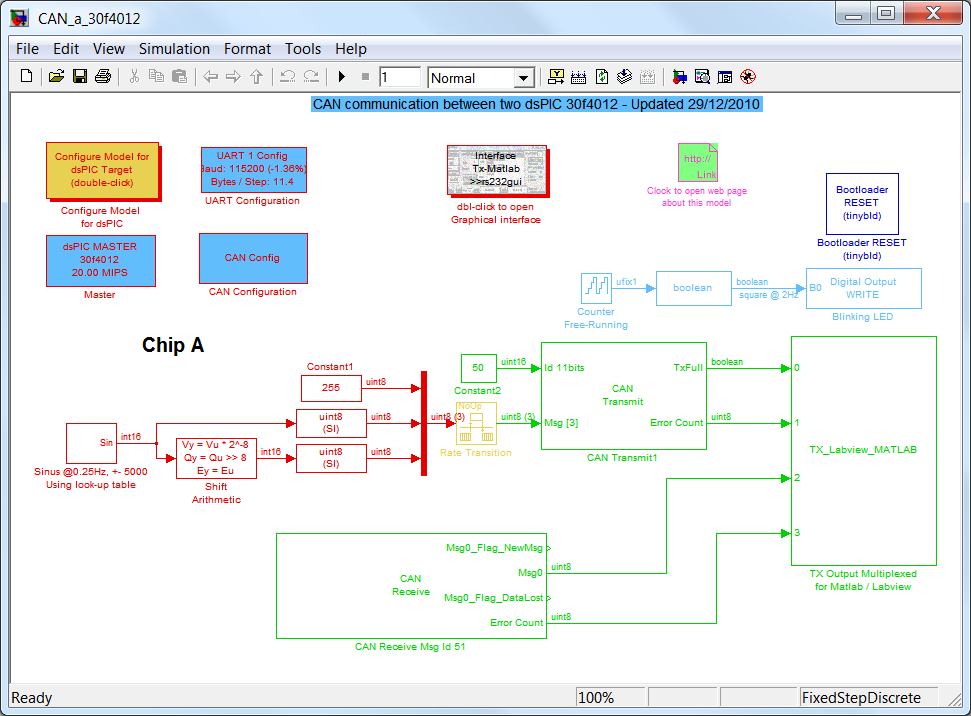Click the http Link web page block
Image resolution: width=971 pixels, height=716 pixels.
(x=698, y=162)
